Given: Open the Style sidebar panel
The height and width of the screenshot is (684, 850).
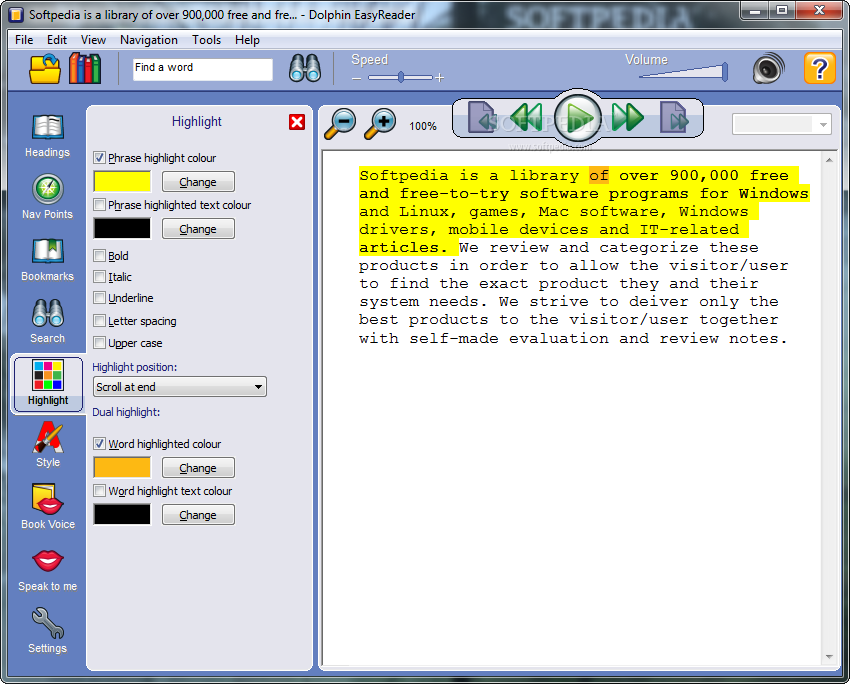Looking at the screenshot, I should coord(48,445).
